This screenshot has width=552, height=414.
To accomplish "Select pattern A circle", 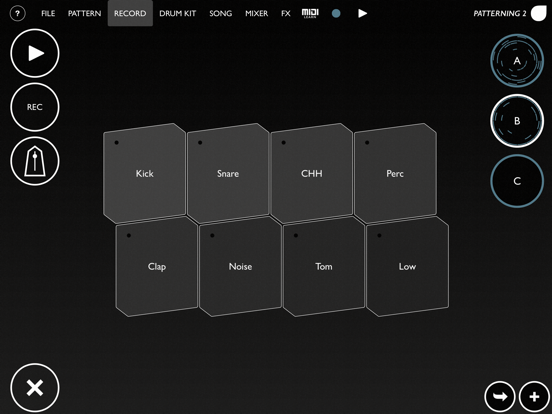I will pos(517,61).
